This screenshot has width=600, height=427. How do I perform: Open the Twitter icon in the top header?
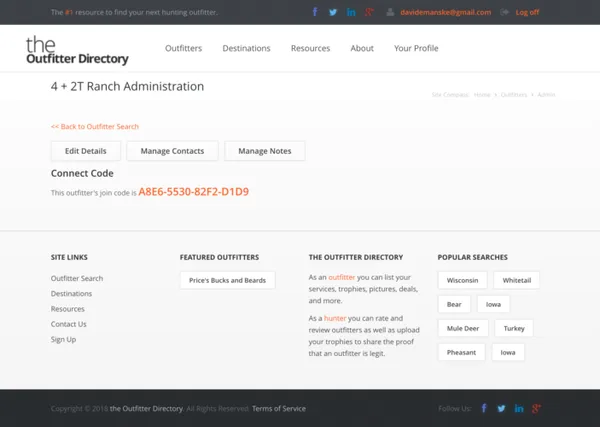point(333,12)
